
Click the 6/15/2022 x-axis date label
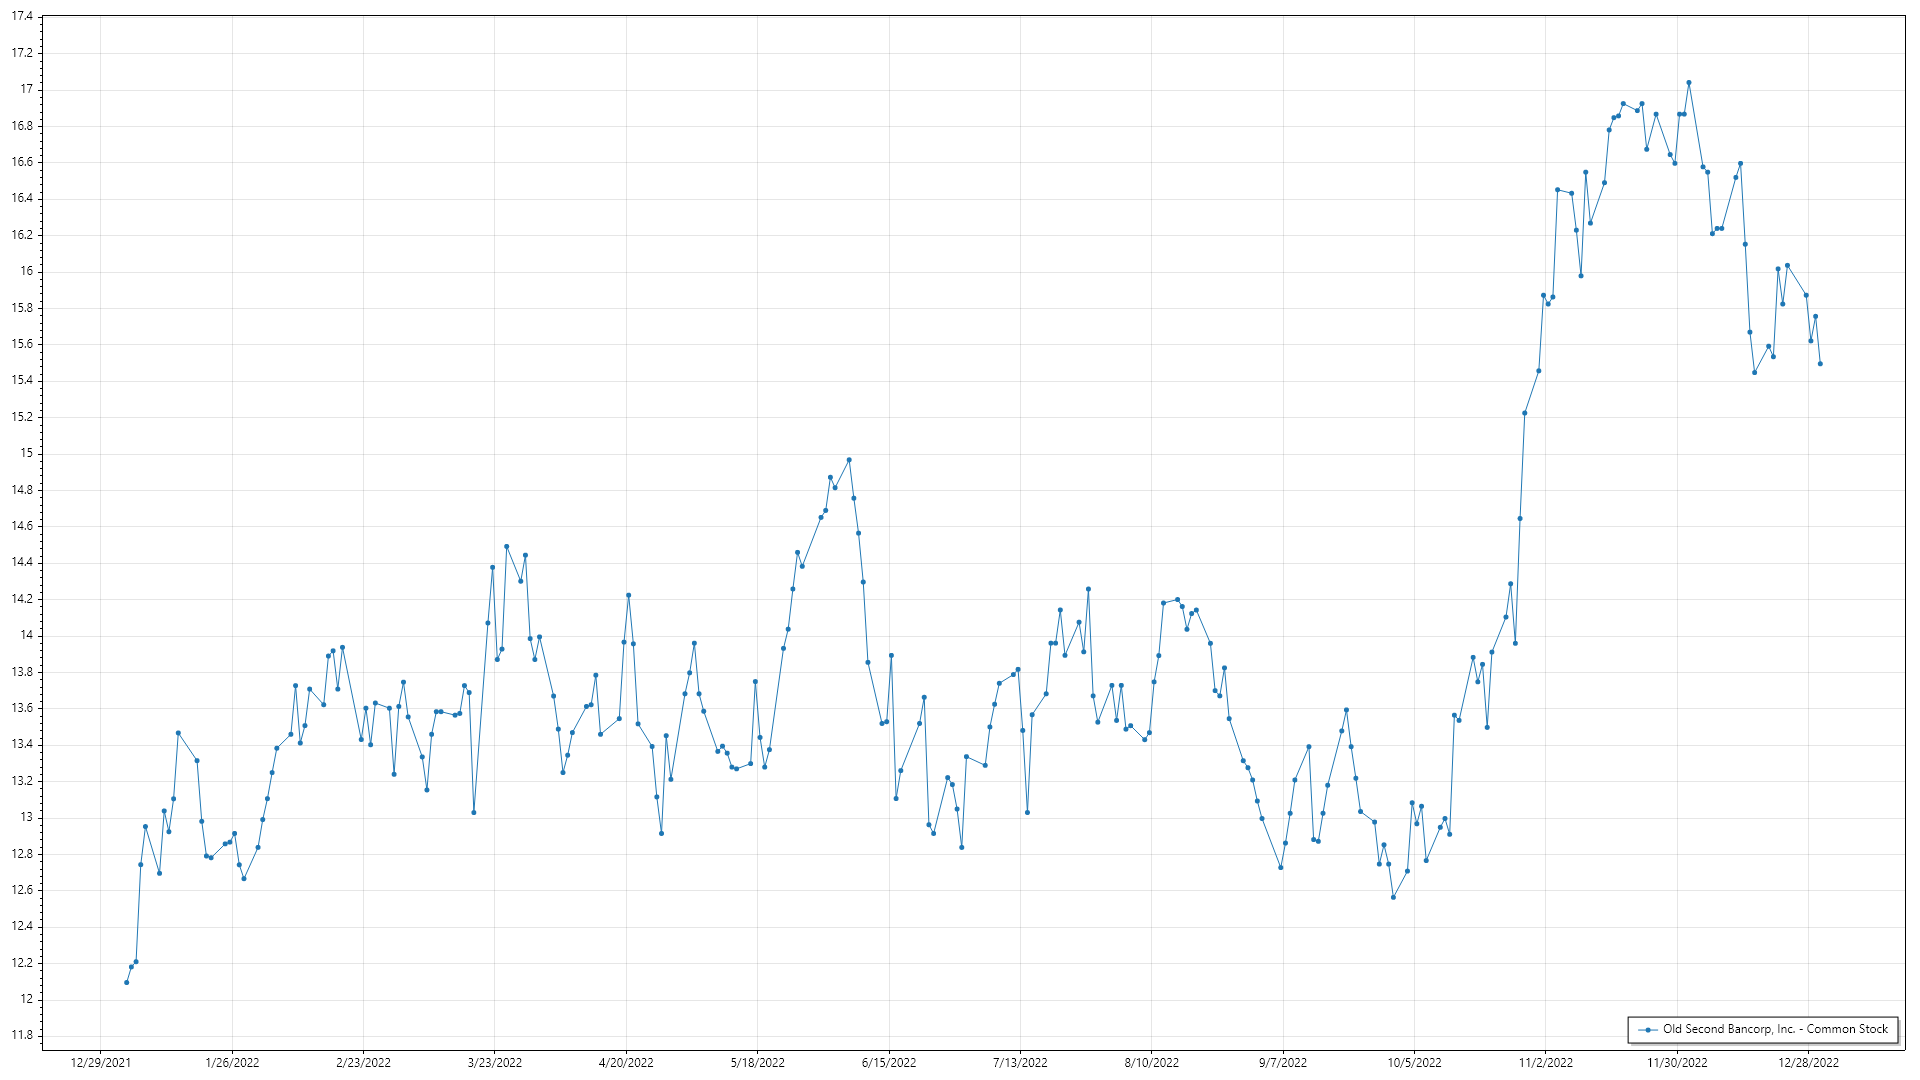(888, 1063)
